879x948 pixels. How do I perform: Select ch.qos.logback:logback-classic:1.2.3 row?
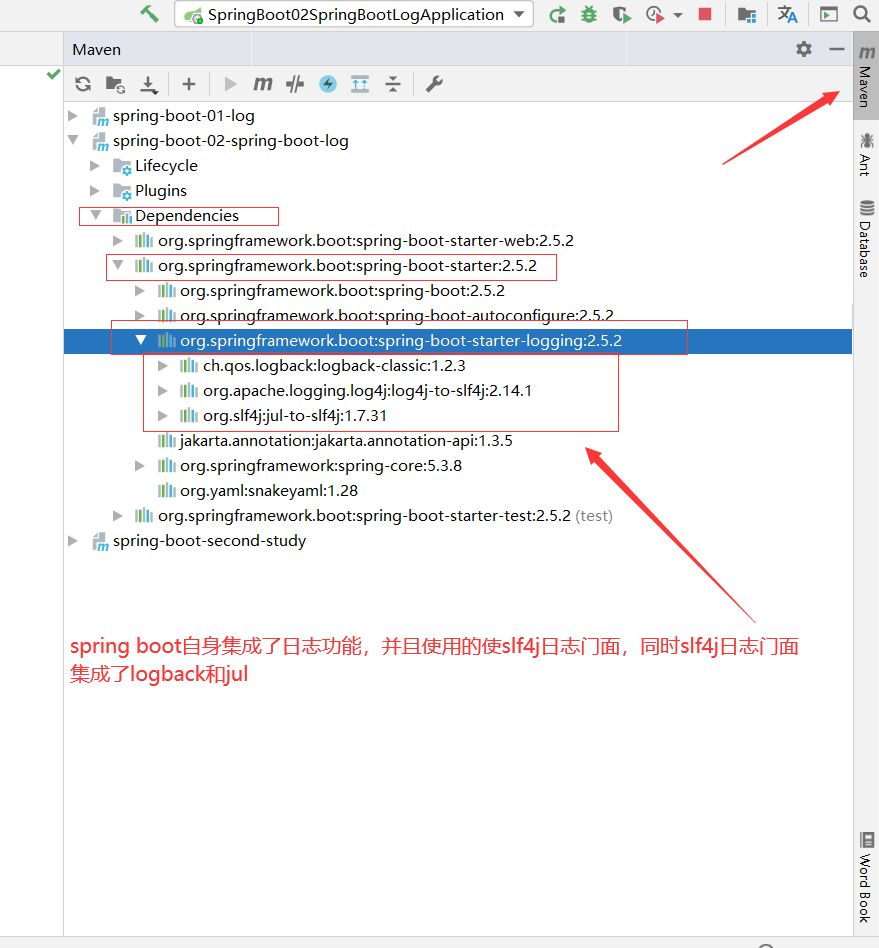[322, 366]
